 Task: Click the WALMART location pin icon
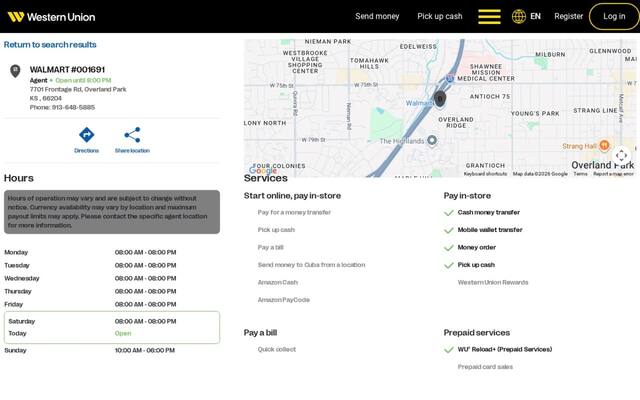pyautogui.click(x=15, y=71)
